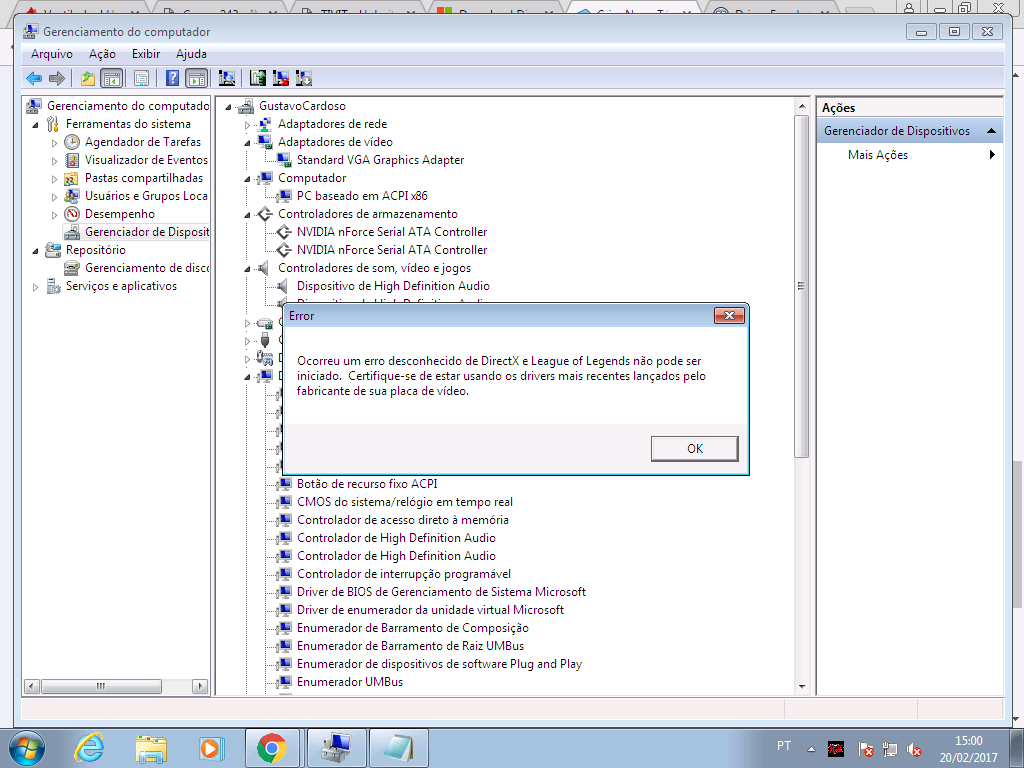This screenshot has width=1024, height=768.
Task: Collapse Gerenciador de Dispositivos actions header
Action: [x=991, y=131]
